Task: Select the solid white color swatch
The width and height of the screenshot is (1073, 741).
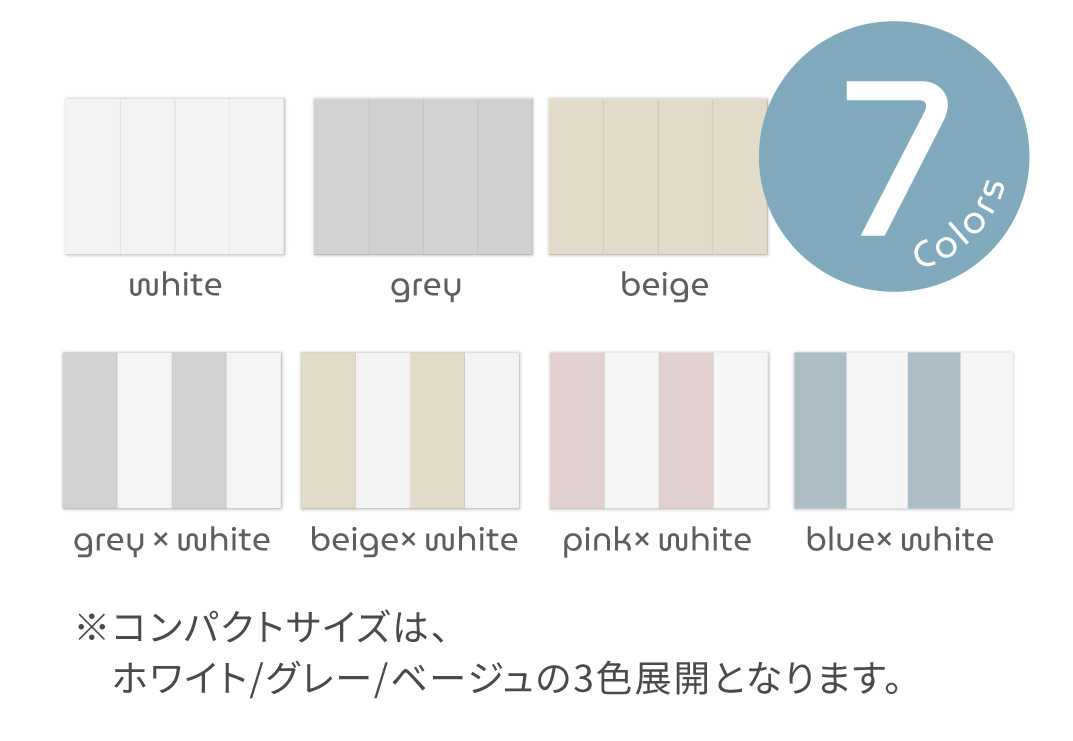Action: [174, 176]
